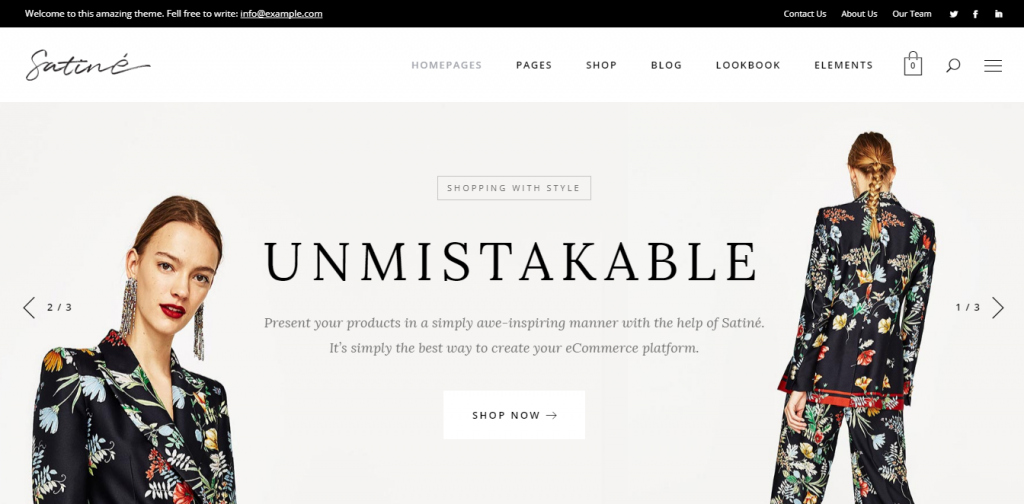Open the Lookbook menu item

click(748, 65)
